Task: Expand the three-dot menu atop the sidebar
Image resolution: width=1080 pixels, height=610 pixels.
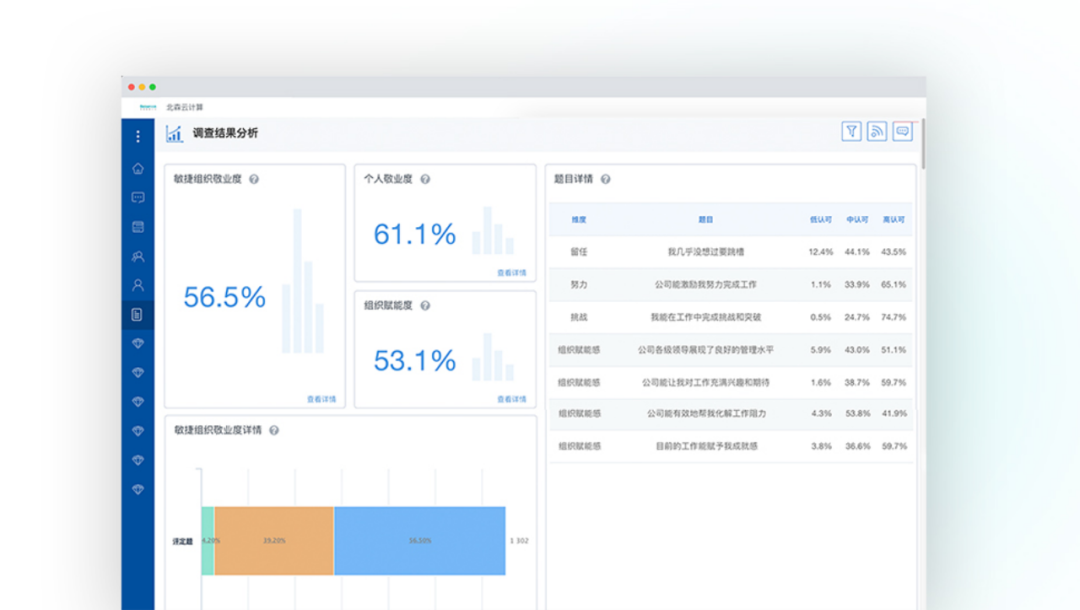Action: 138,137
